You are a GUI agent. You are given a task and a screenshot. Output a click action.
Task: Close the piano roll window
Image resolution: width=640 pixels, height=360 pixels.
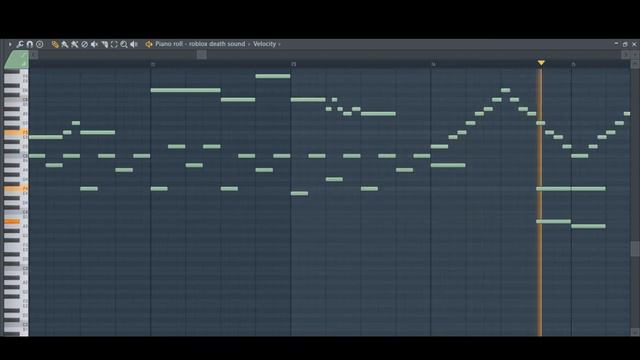pos(634,44)
